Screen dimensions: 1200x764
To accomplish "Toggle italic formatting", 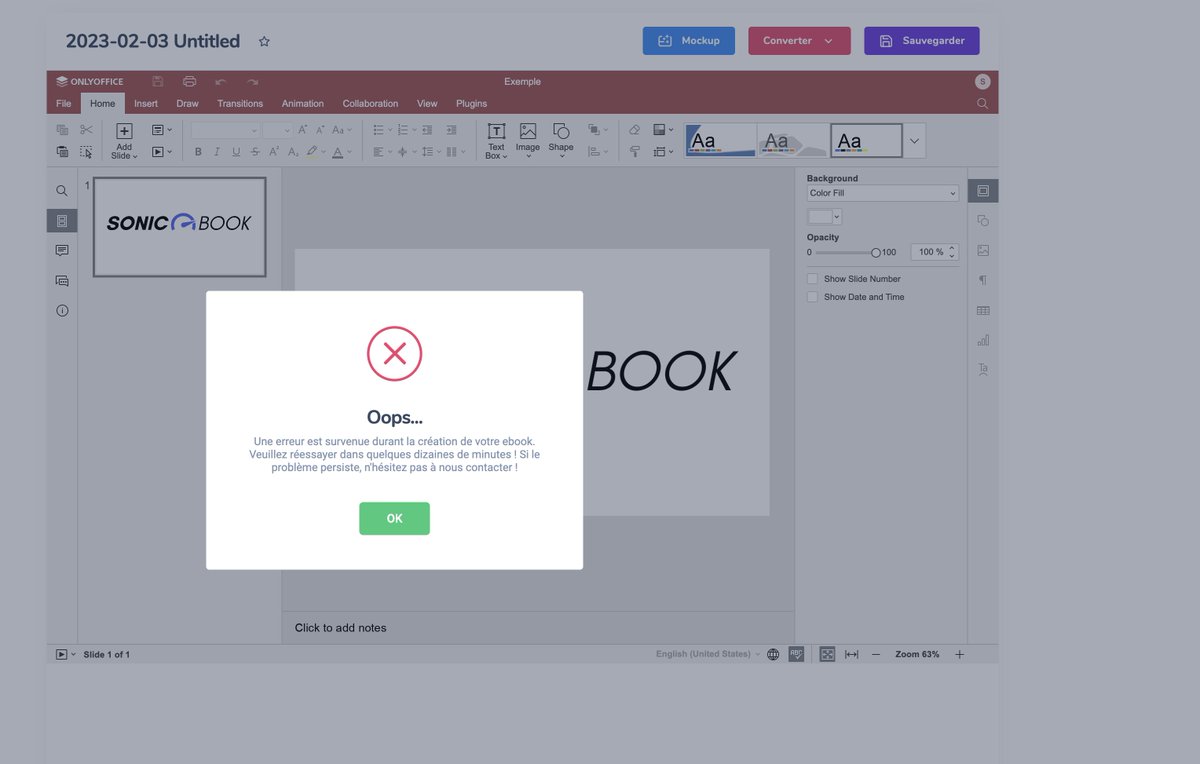I will pyautogui.click(x=217, y=152).
